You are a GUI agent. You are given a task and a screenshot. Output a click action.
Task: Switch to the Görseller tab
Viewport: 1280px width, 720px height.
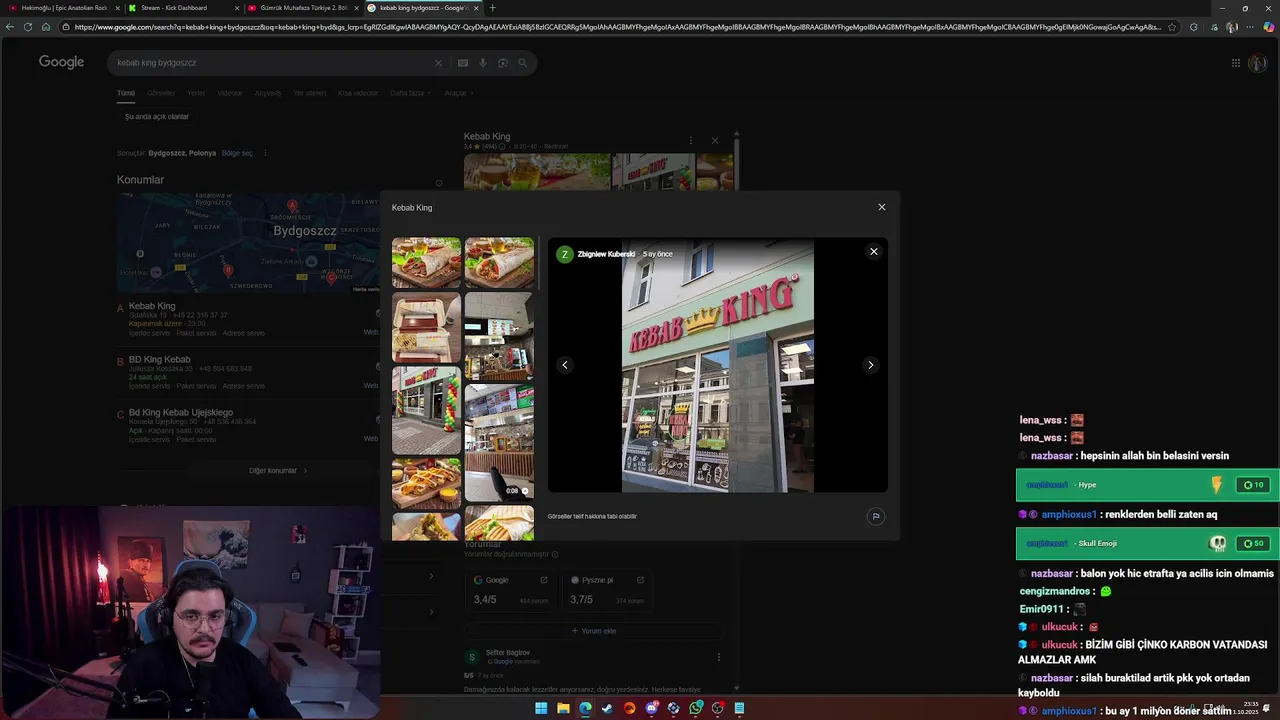[x=161, y=93]
